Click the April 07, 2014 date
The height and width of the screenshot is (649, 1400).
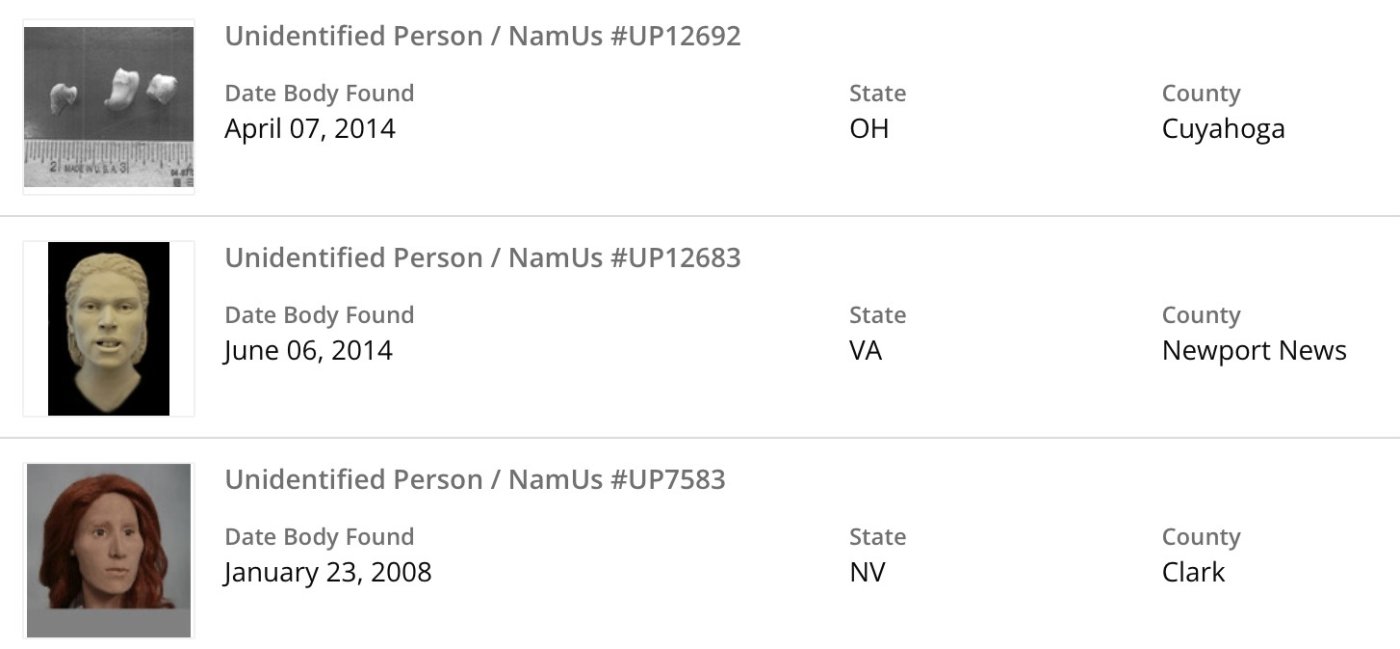(310, 129)
